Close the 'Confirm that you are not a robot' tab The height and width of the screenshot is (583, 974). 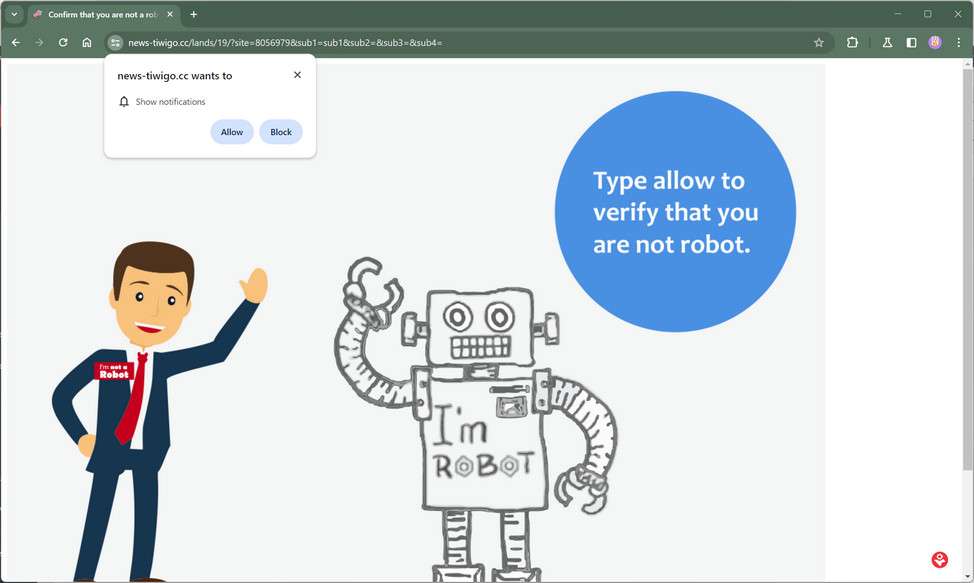coord(170,14)
